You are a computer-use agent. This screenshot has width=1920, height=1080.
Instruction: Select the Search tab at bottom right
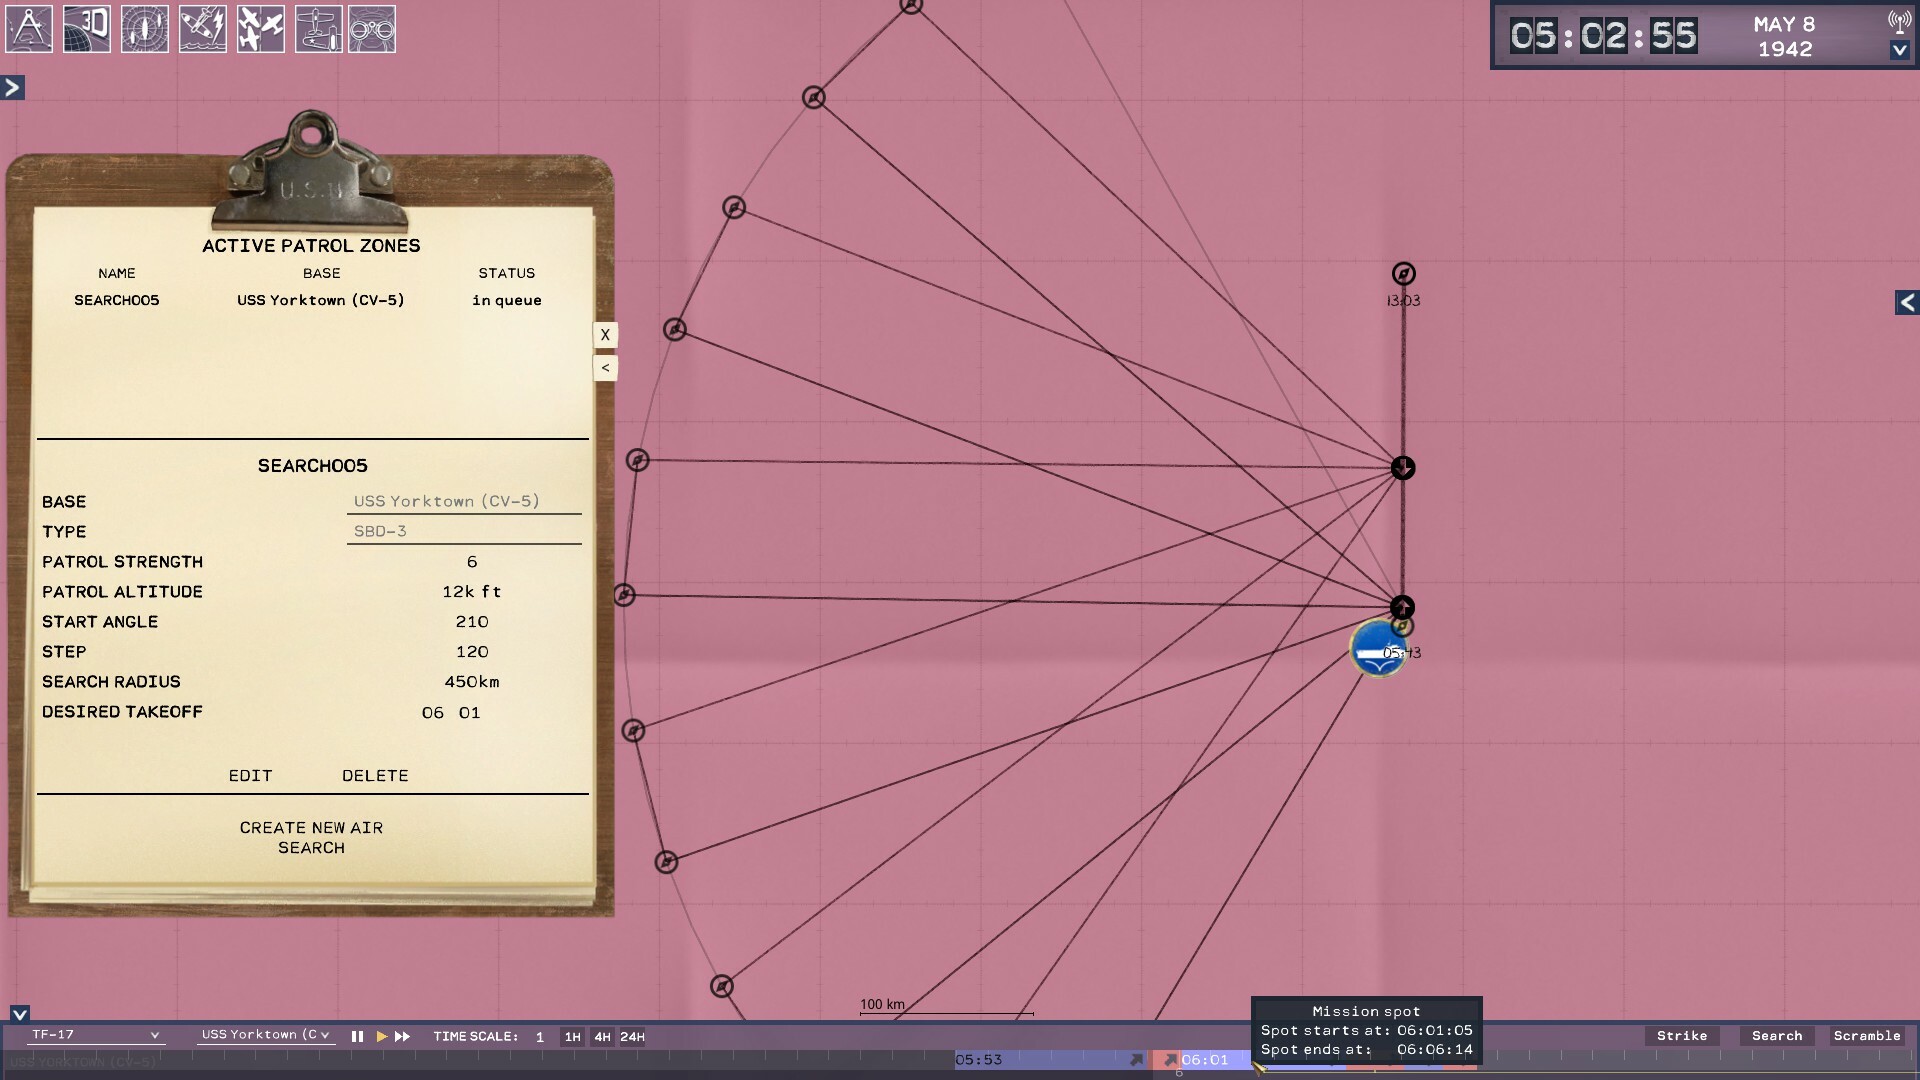point(1777,1036)
